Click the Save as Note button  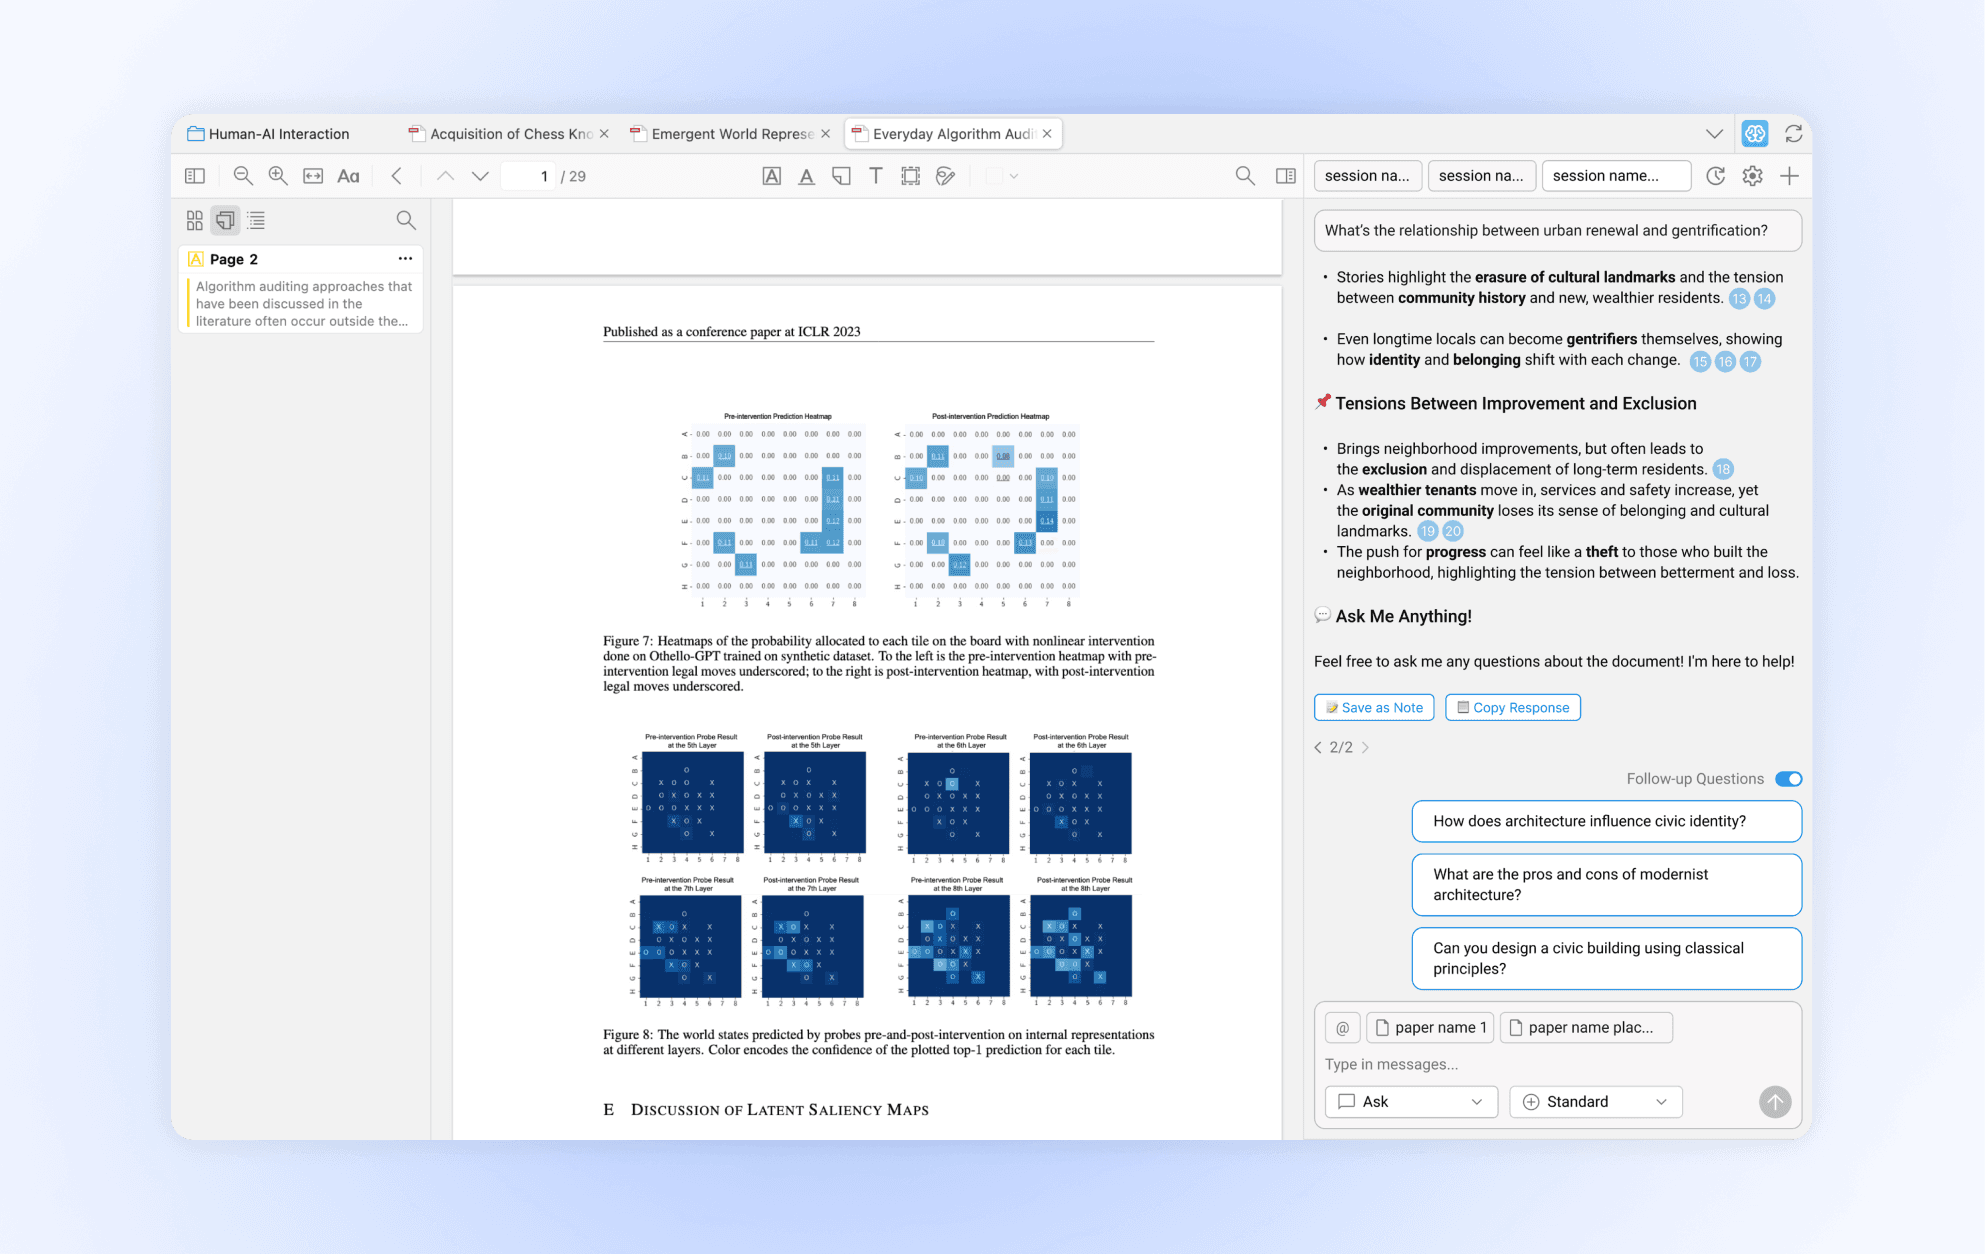pos(1374,707)
